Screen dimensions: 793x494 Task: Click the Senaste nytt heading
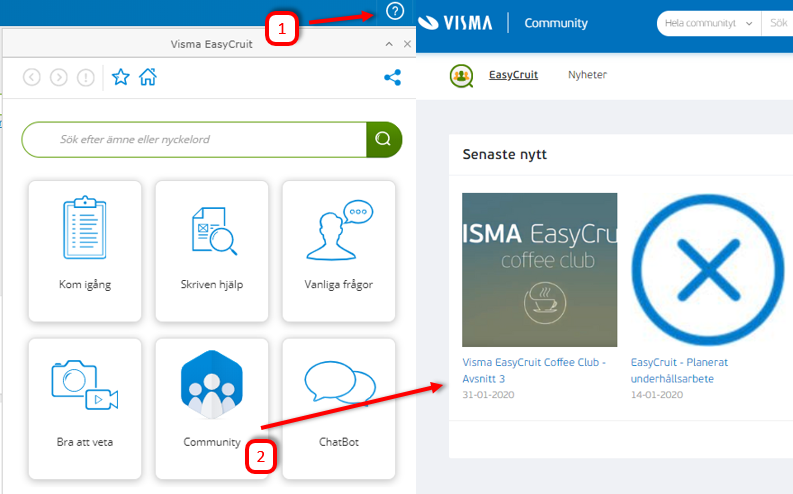click(504, 154)
